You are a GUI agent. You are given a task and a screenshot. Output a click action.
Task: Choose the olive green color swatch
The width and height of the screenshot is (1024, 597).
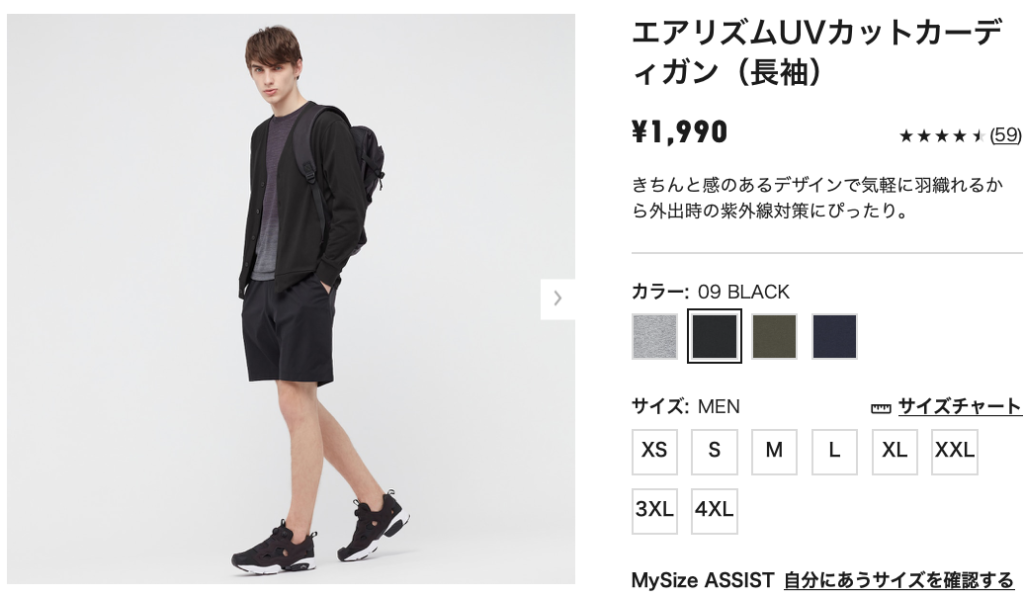click(x=775, y=336)
